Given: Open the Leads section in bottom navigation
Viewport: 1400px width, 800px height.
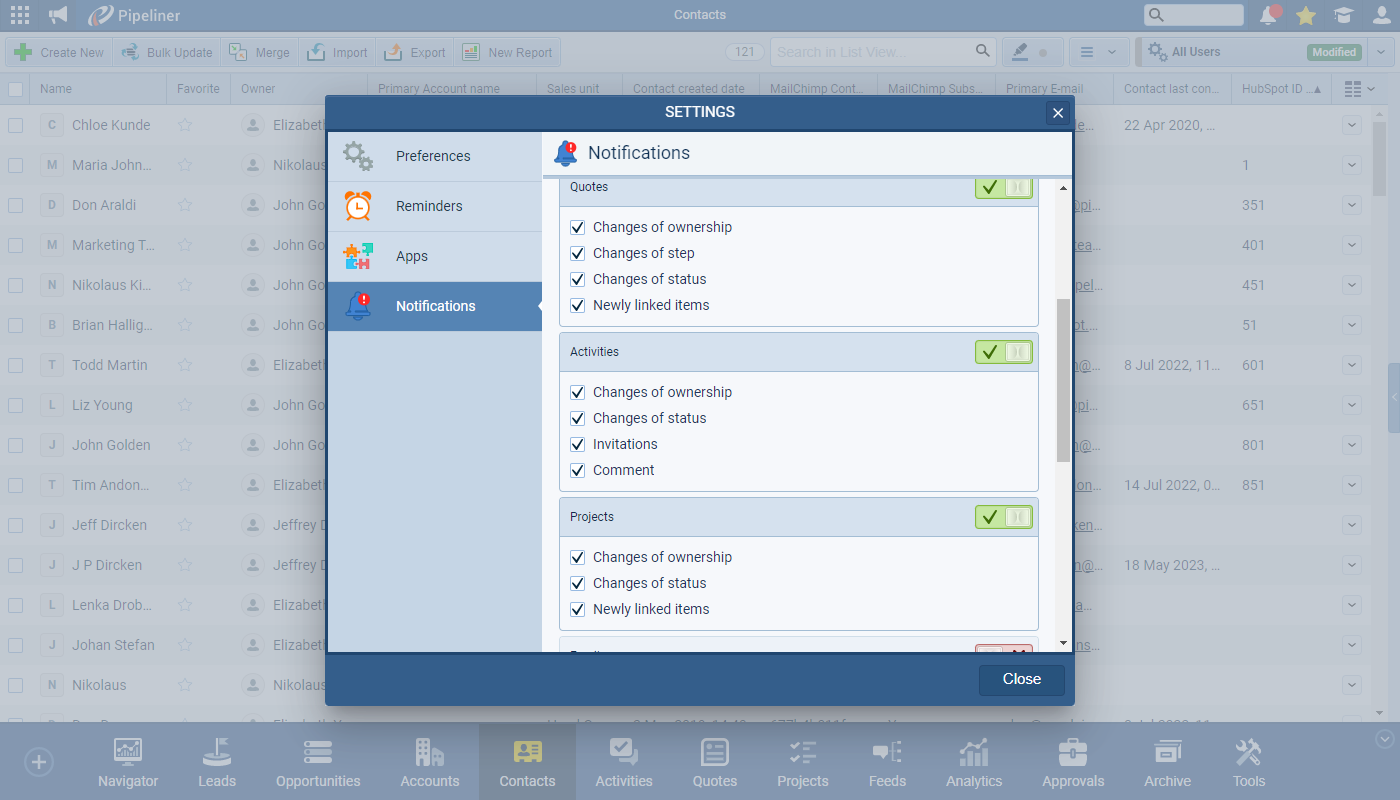Looking at the screenshot, I should [x=217, y=763].
